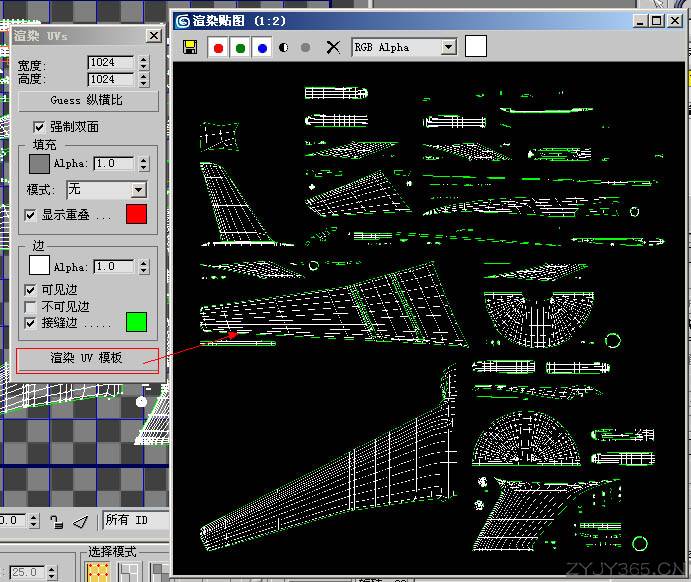The height and width of the screenshot is (582, 691).
Task: Toggle the blue channel button
Action: pos(262,47)
